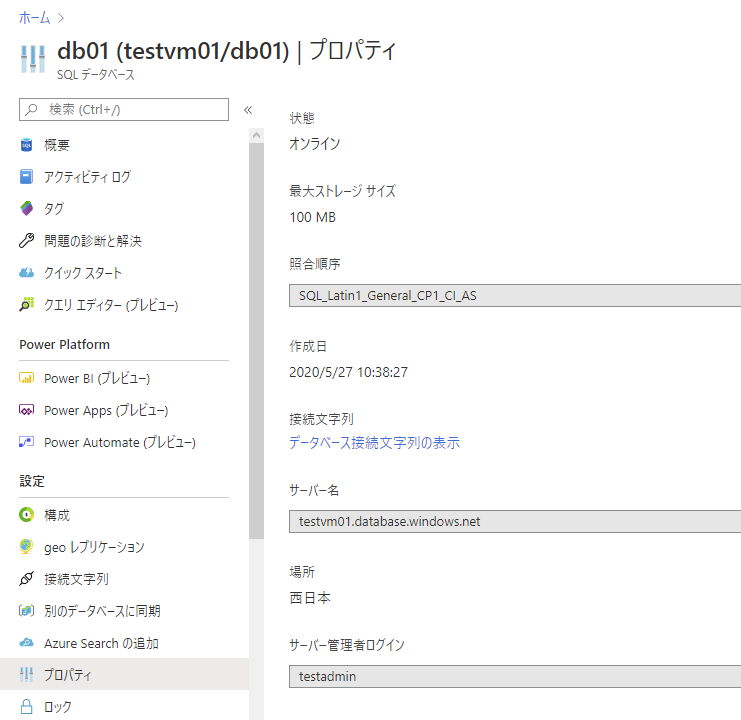The height and width of the screenshot is (720, 741).
Task: Click the Power Automate icon
Action: 26,442
